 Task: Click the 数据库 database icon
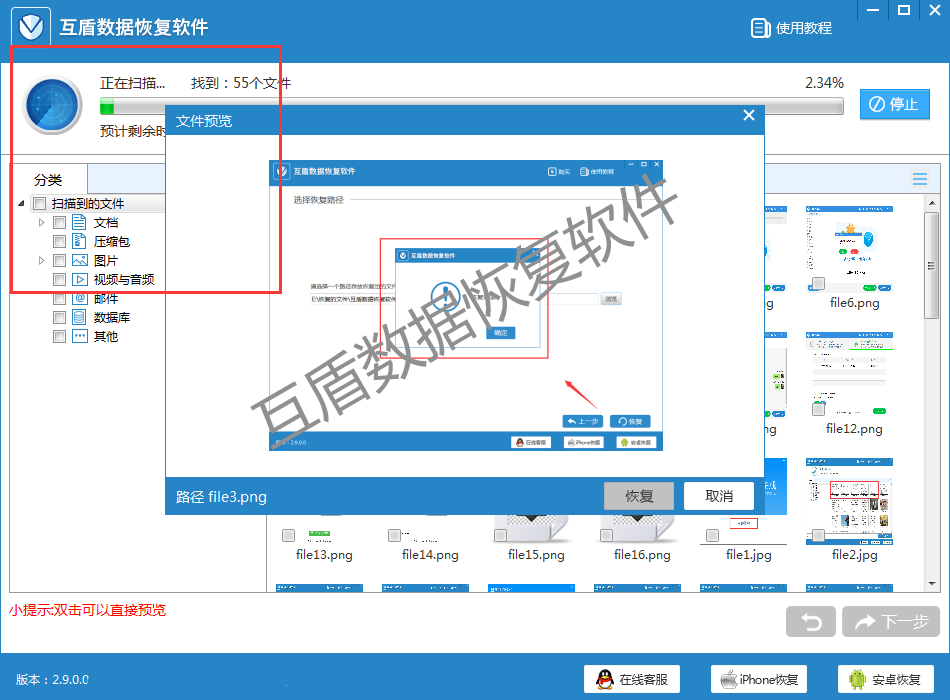[x=79, y=318]
